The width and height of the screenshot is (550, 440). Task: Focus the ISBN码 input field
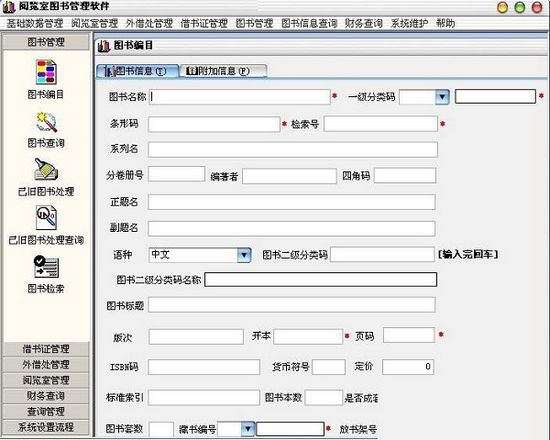tap(204, 367)
